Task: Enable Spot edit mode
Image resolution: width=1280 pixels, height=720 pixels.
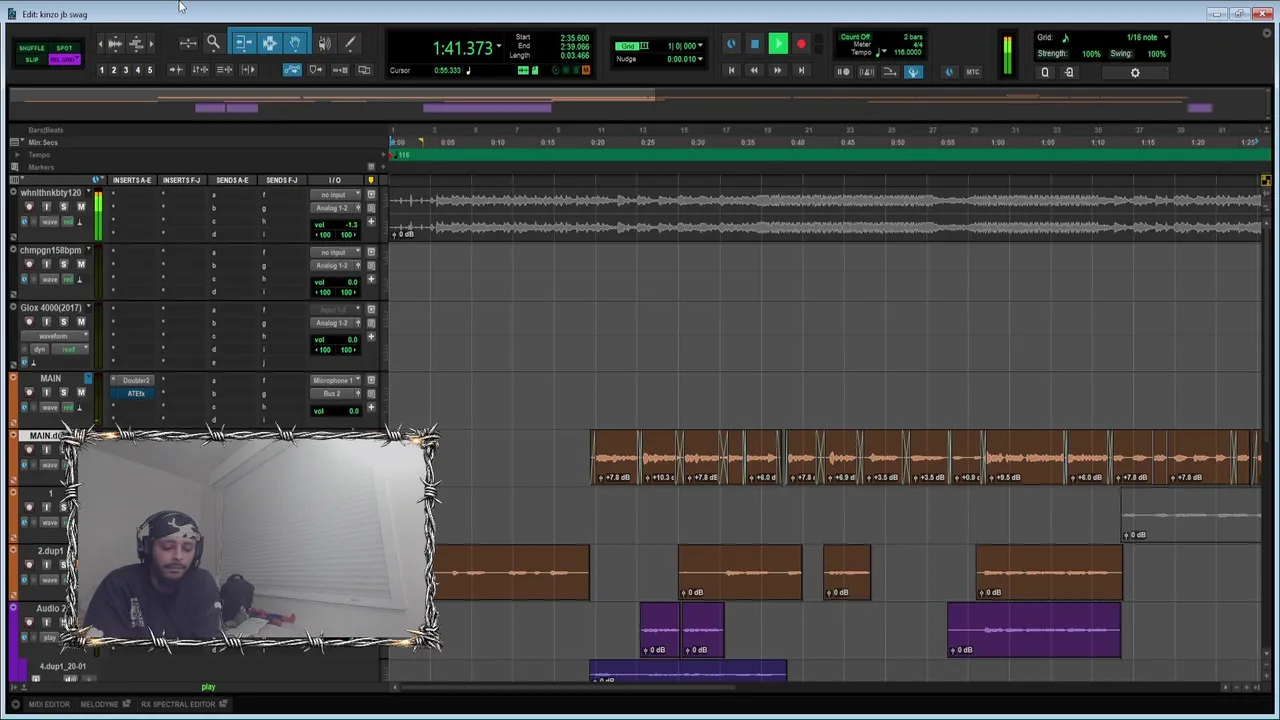Action: pos(64,48)
